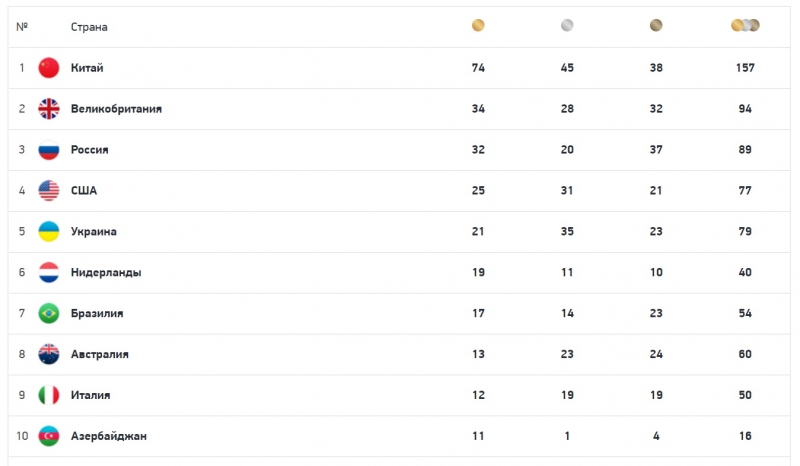
Task: Open the Китай country link
Action: click(87, 68)
